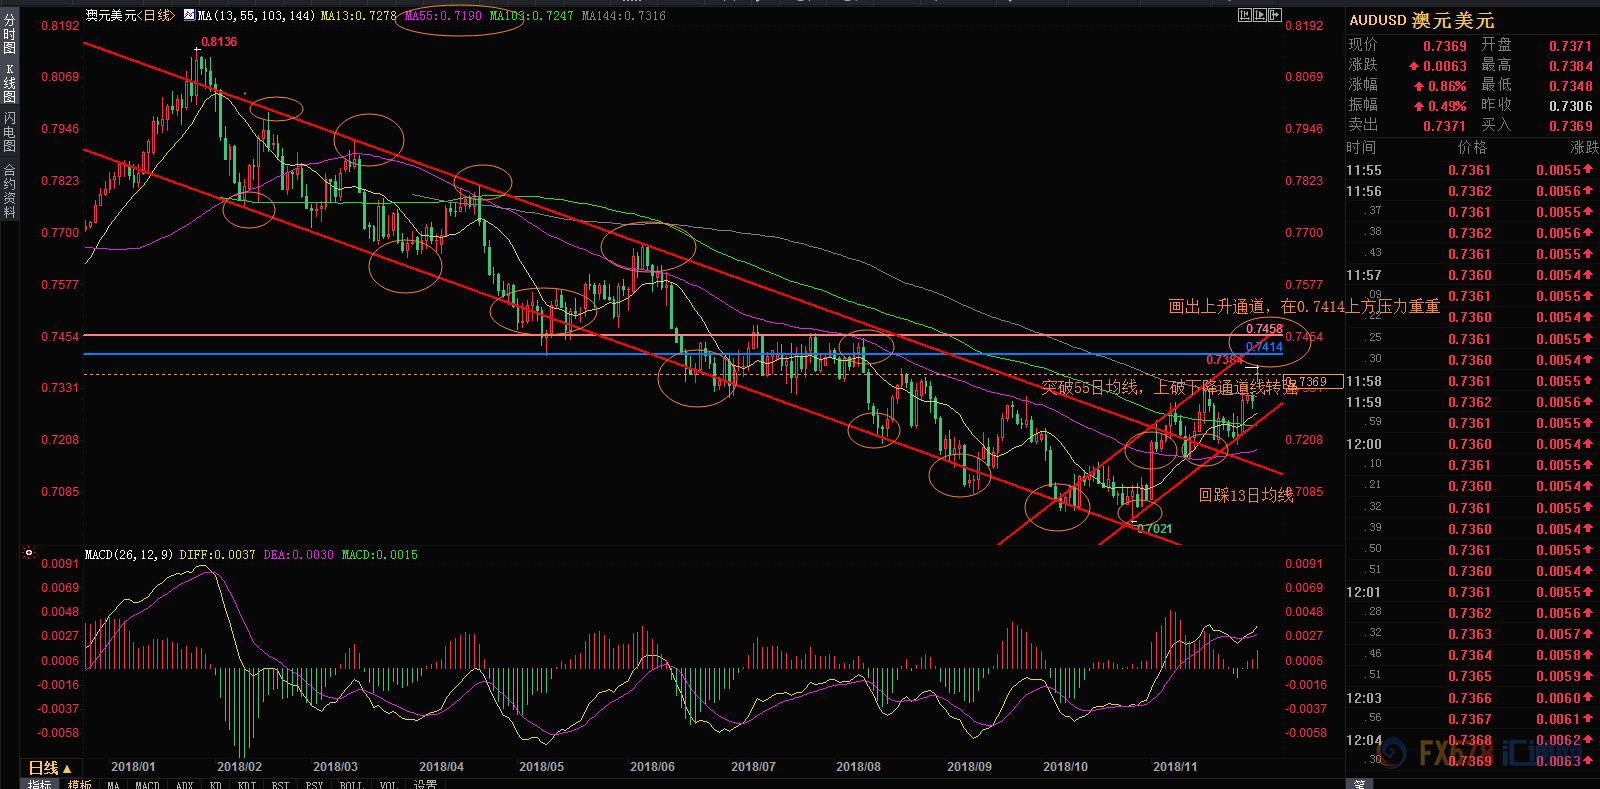Click the 0.7021 low price marker
Screen dimensions: 1600x789
[x=1154, y=529]
